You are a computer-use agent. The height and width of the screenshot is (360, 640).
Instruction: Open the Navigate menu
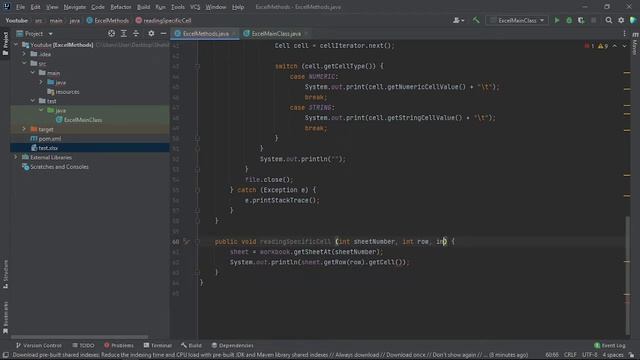click(x=74, y=7)
